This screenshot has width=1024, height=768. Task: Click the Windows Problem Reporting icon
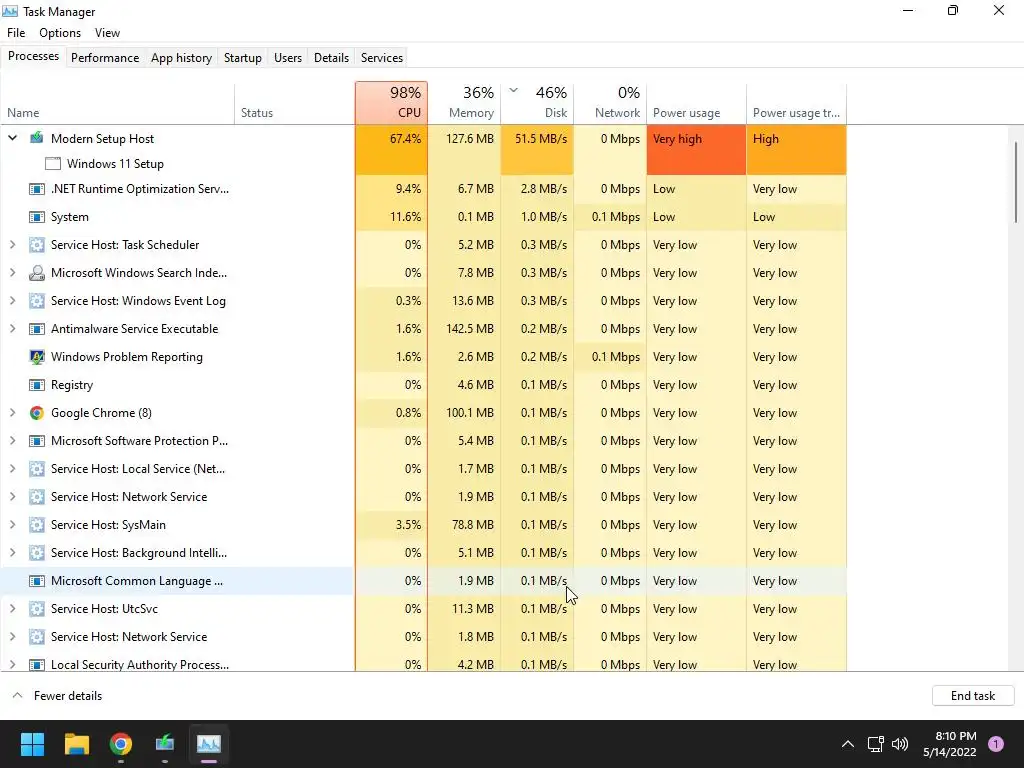coord(37,357)
